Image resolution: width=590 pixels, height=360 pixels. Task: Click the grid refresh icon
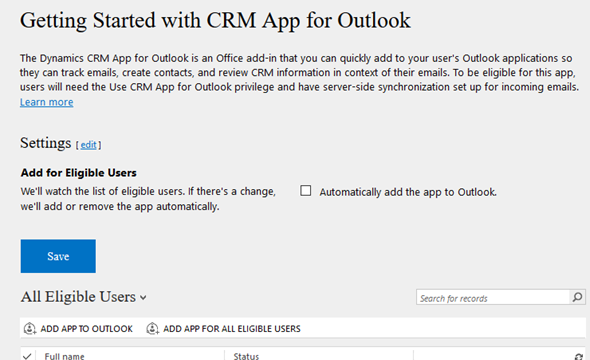pyautogui.click(x=579, y=356)
